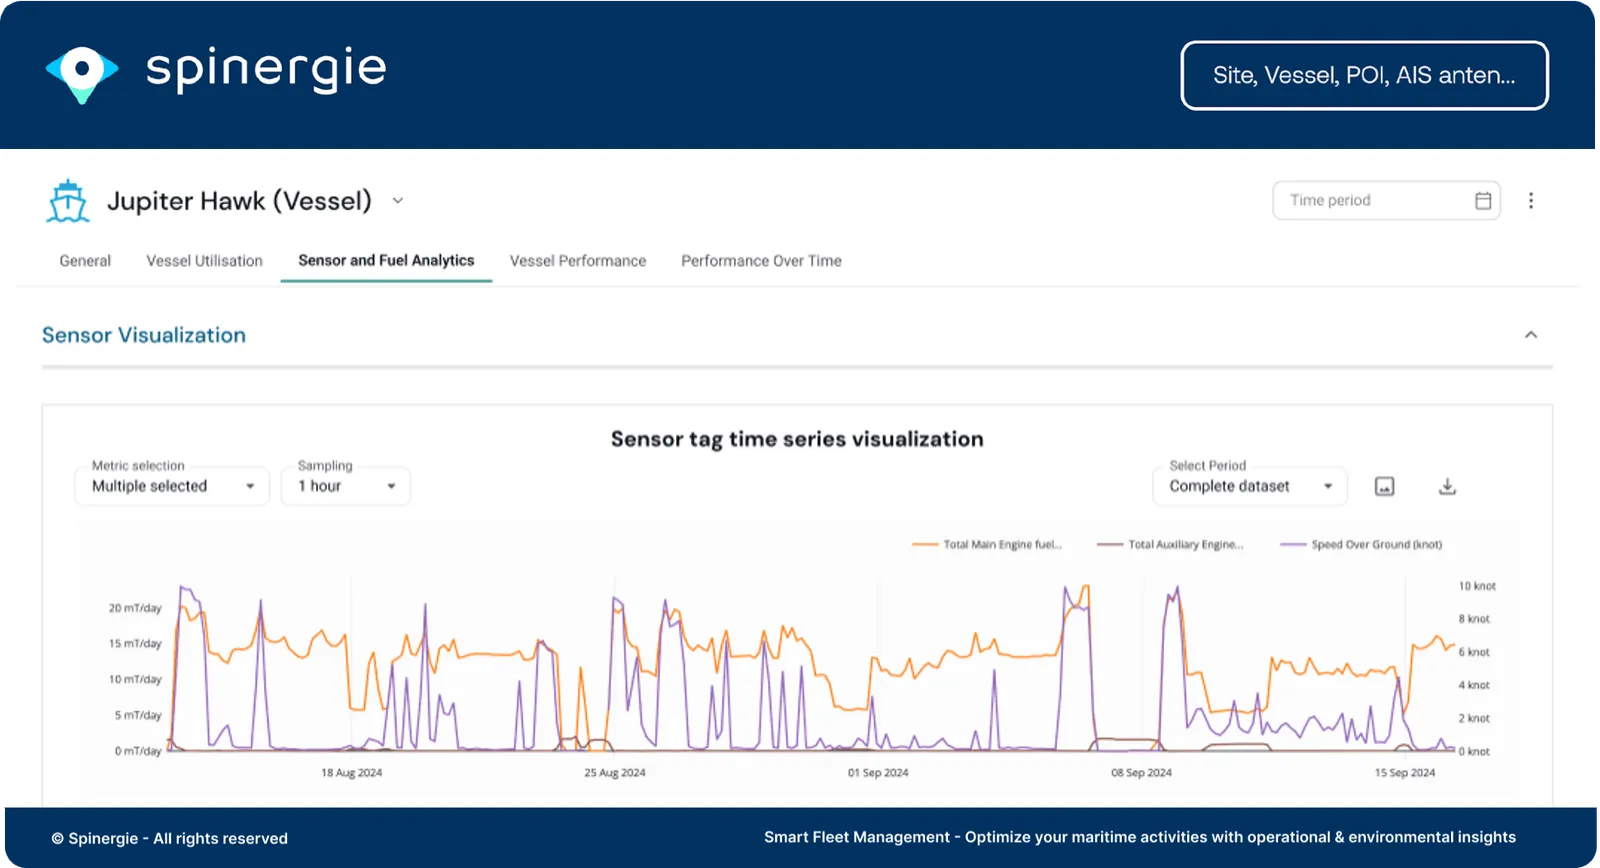Image resolution: width=1600 pixels, height=868 pixels.
Task: Download the sensor time series data
Action: 1447,487
